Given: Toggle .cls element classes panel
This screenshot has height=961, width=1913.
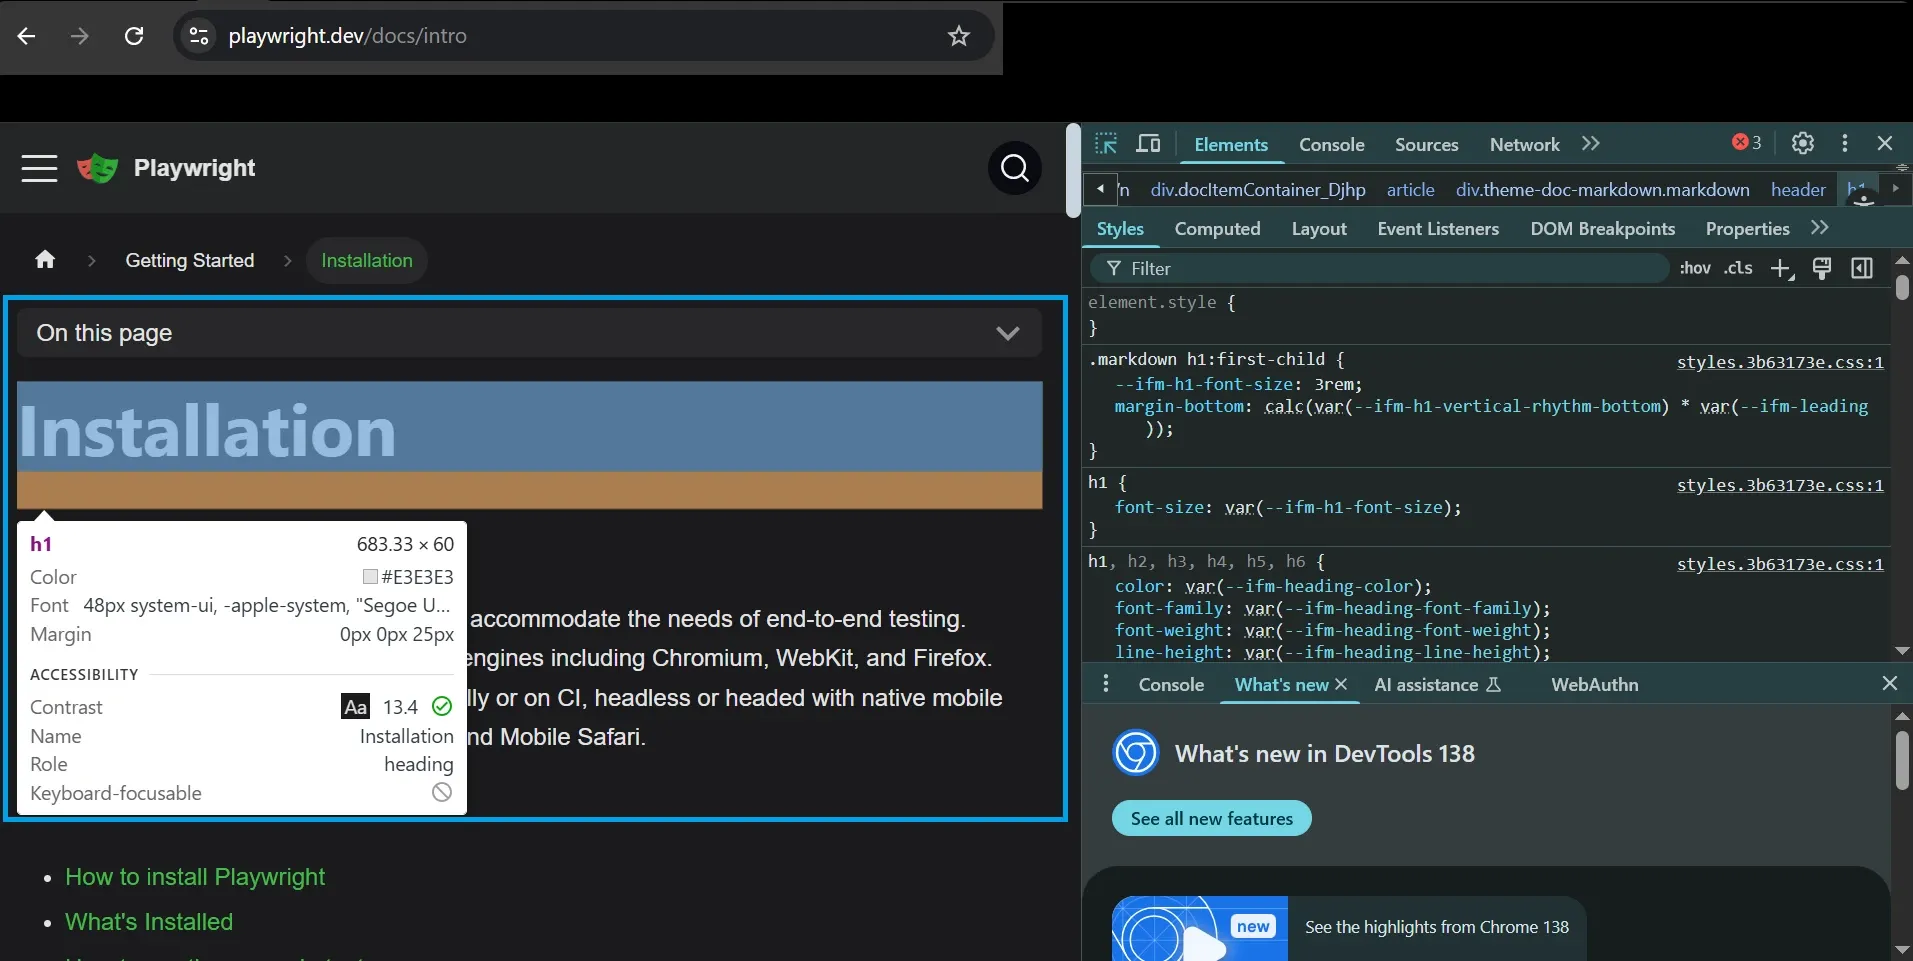Looking at the screenshot, I should tap(1738, 268).
